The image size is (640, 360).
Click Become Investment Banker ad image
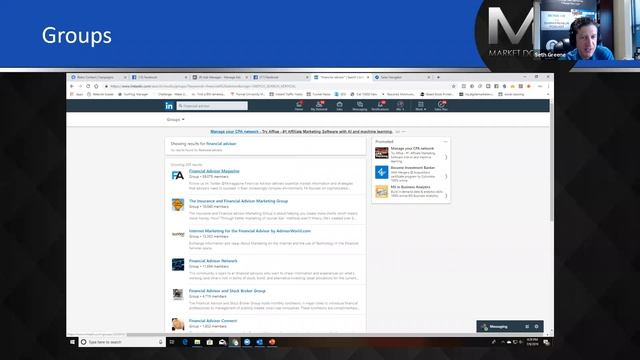[382, 172]
